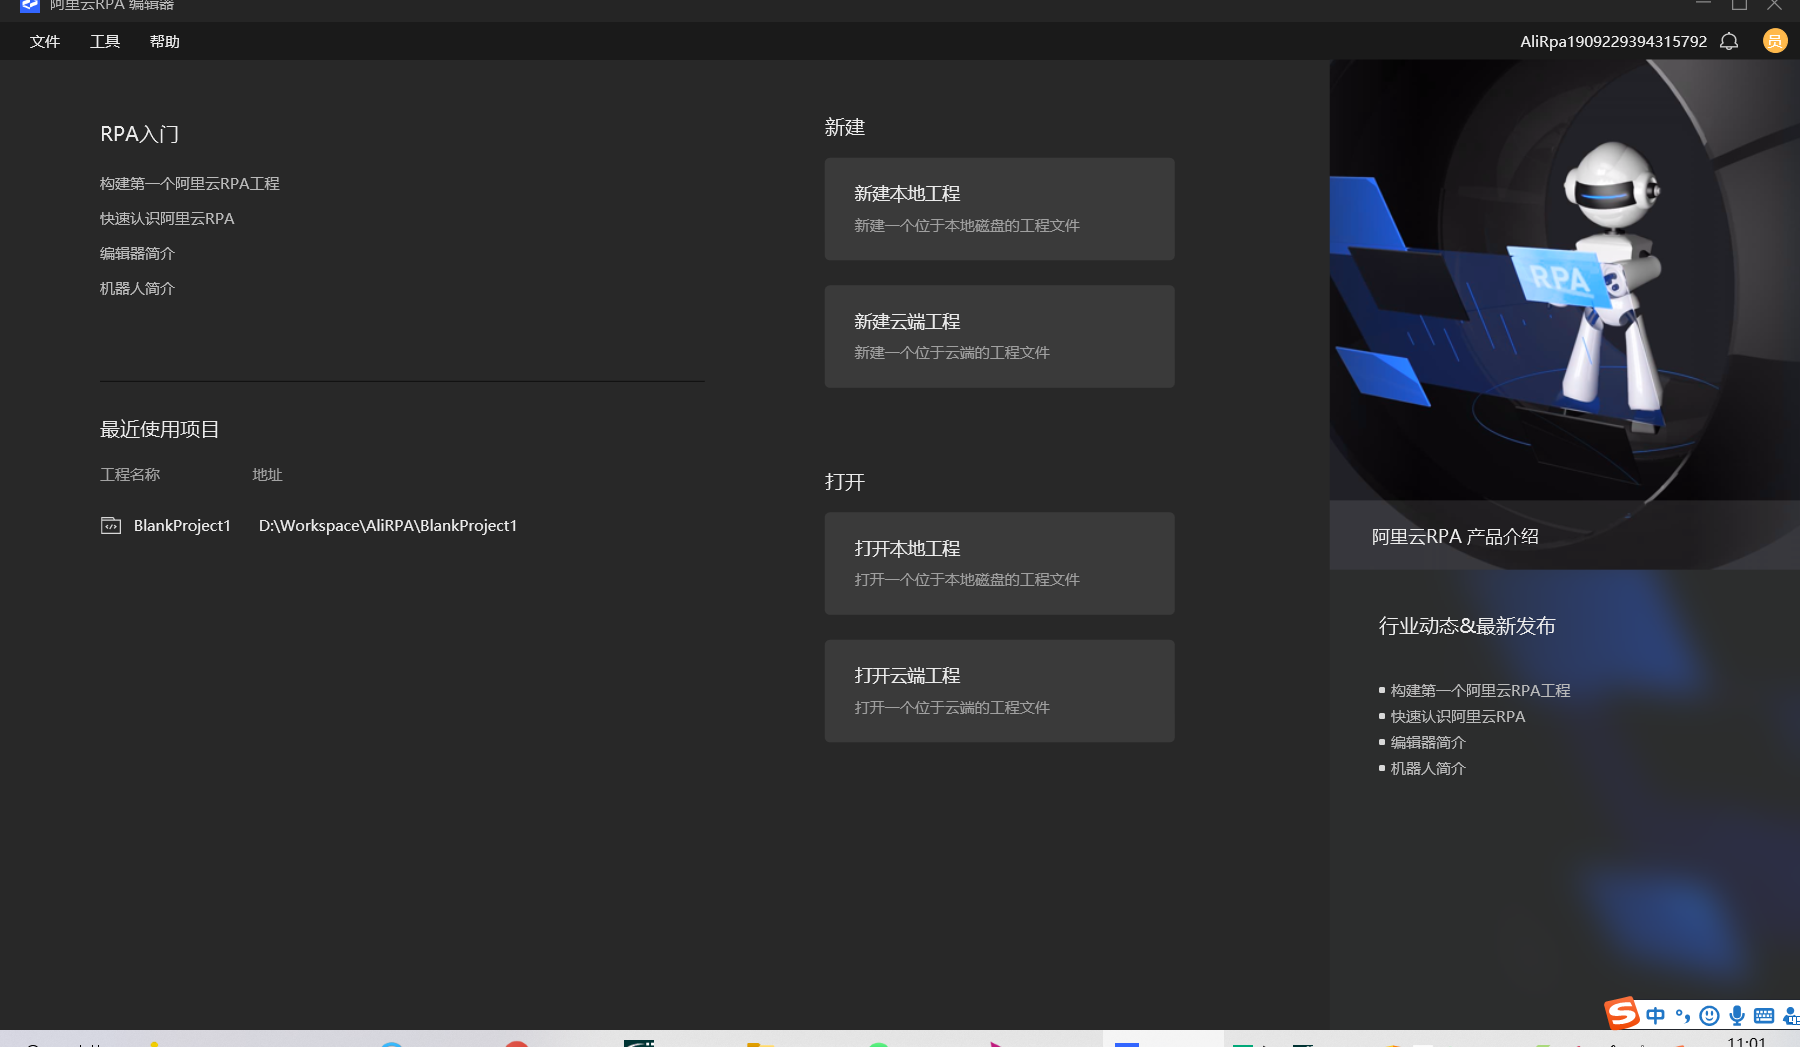
Task: Click the 工程名称 column header
Action: pyautogui.click(x=130, y=474)
